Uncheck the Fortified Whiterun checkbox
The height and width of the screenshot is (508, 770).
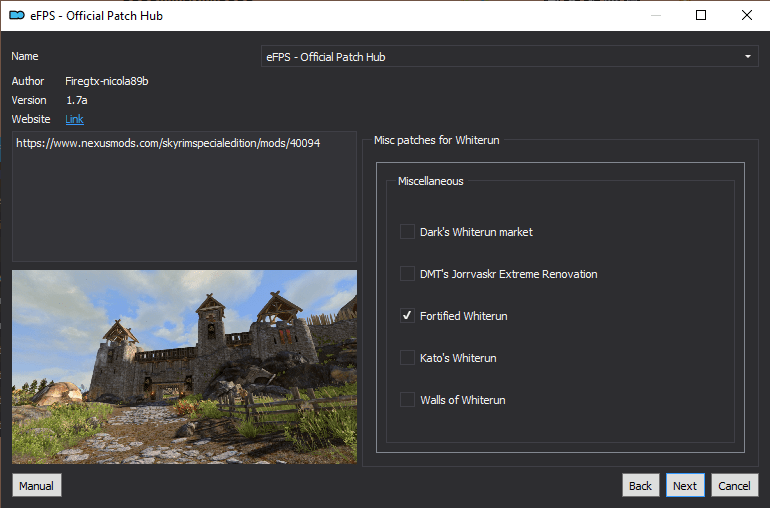tap(407, 315)
